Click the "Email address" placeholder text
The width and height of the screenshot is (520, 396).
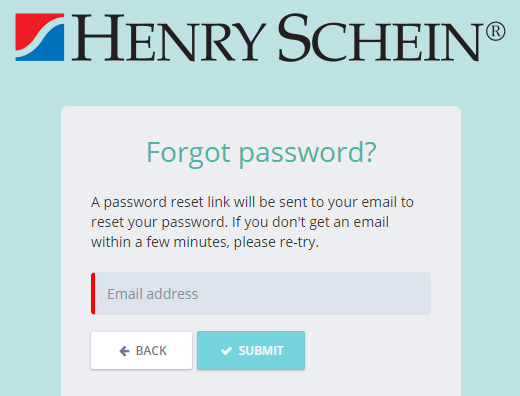(x=153, y=294)
